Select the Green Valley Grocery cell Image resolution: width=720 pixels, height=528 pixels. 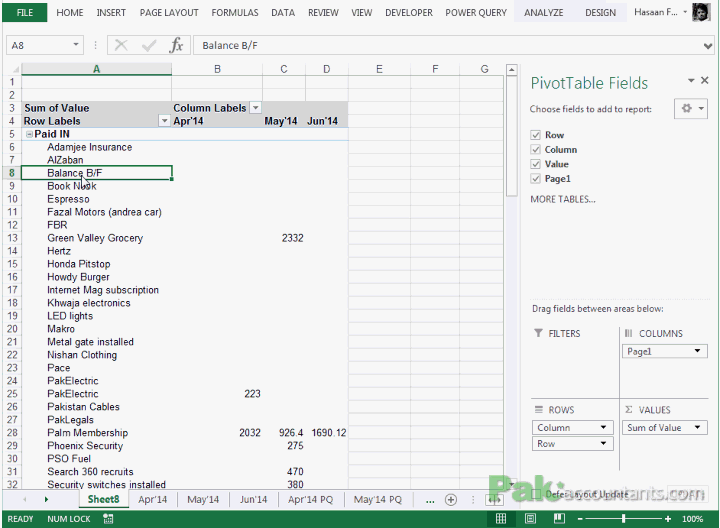coord(96,238)
